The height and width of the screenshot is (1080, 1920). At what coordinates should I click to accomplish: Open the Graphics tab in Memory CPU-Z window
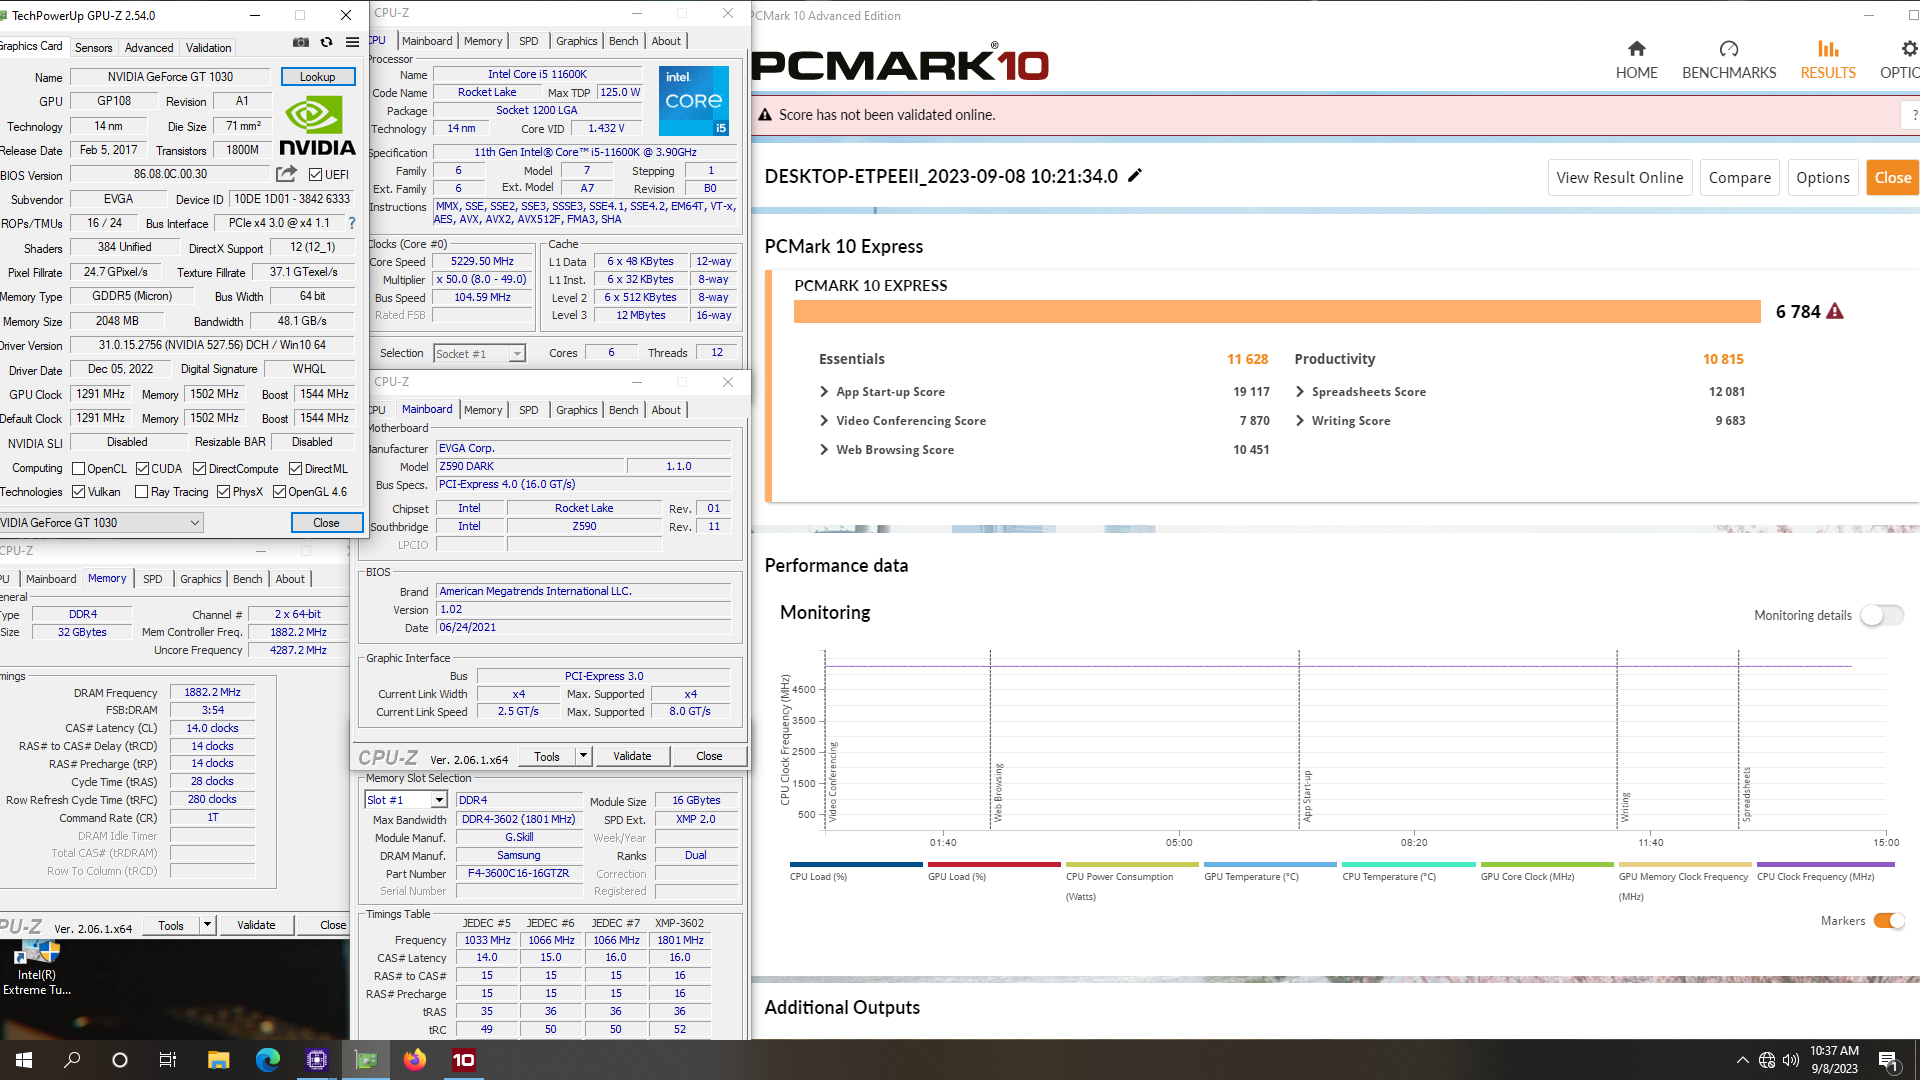(201, 579)
